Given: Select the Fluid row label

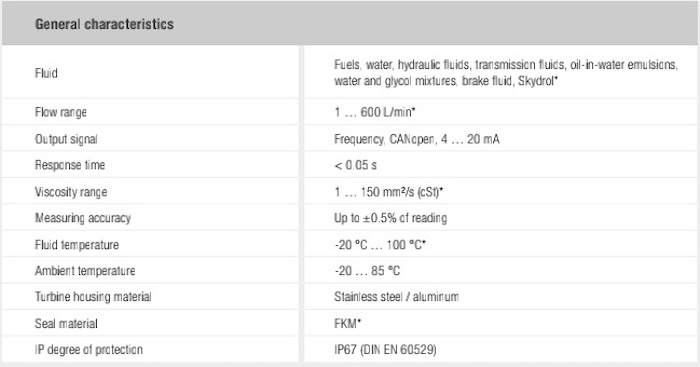Looking at the screenshot, I should [x=46, y=73].
